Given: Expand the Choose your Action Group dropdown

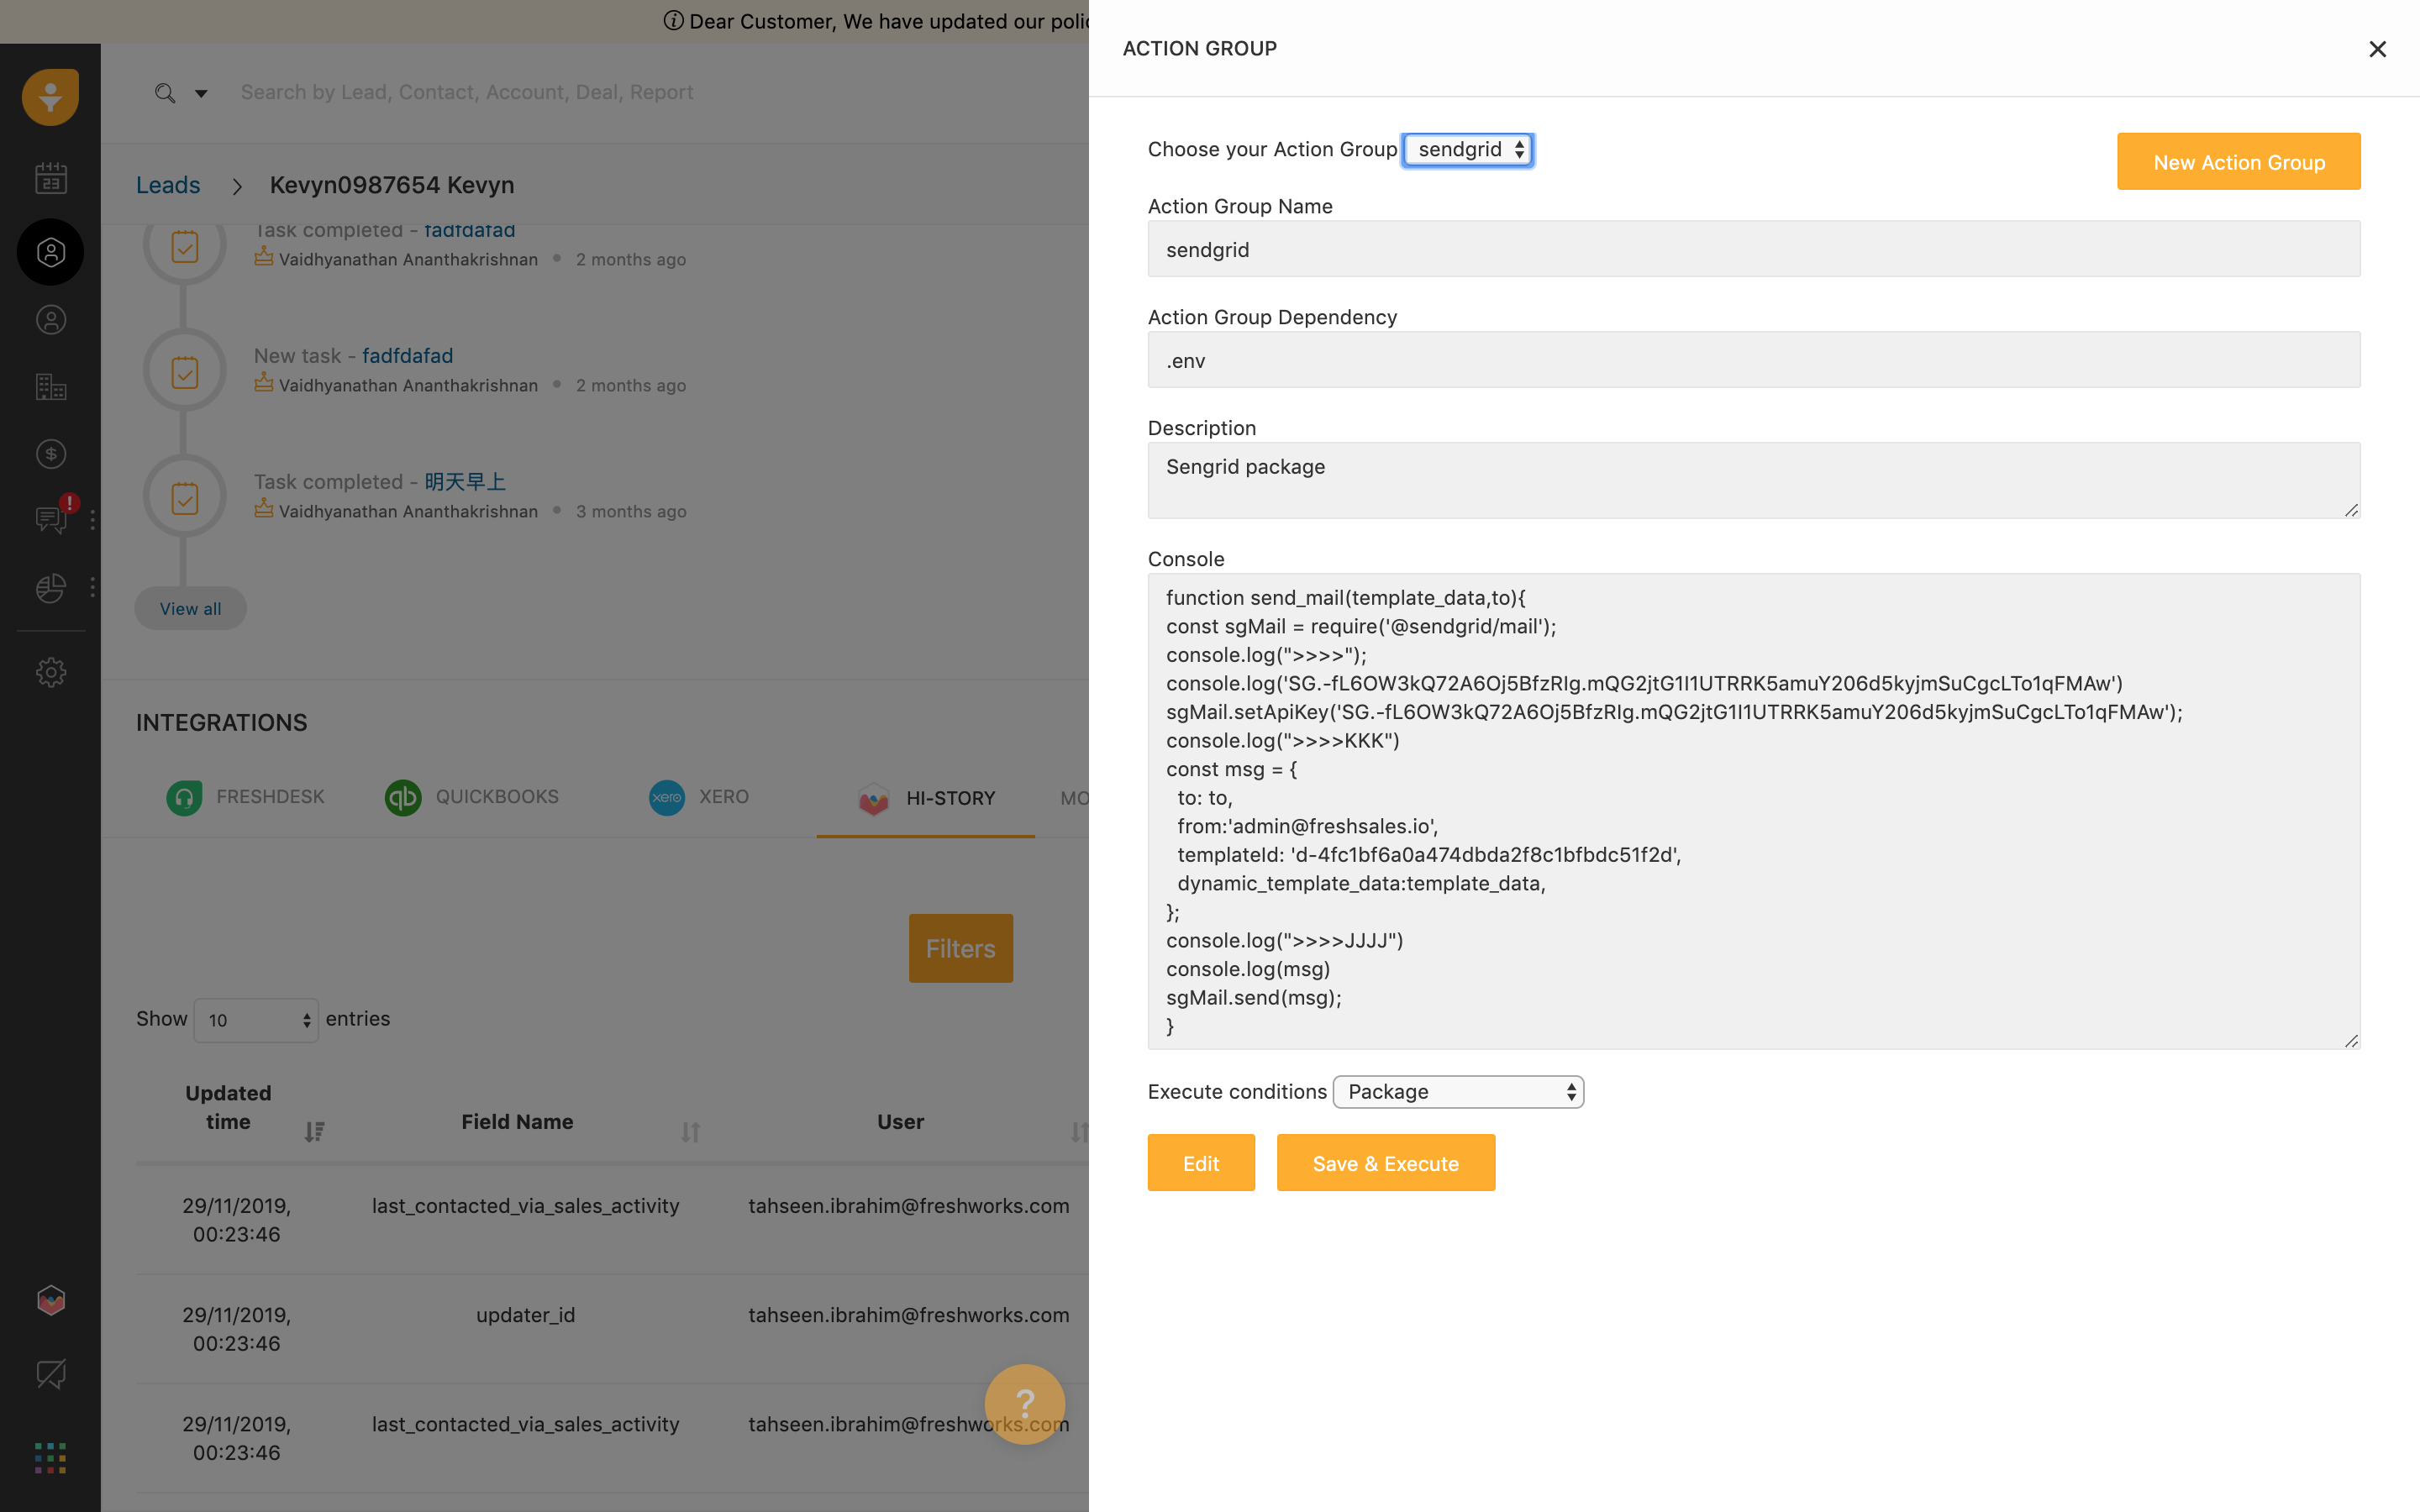Looking at the screenshot, I should pos(1468,150).
